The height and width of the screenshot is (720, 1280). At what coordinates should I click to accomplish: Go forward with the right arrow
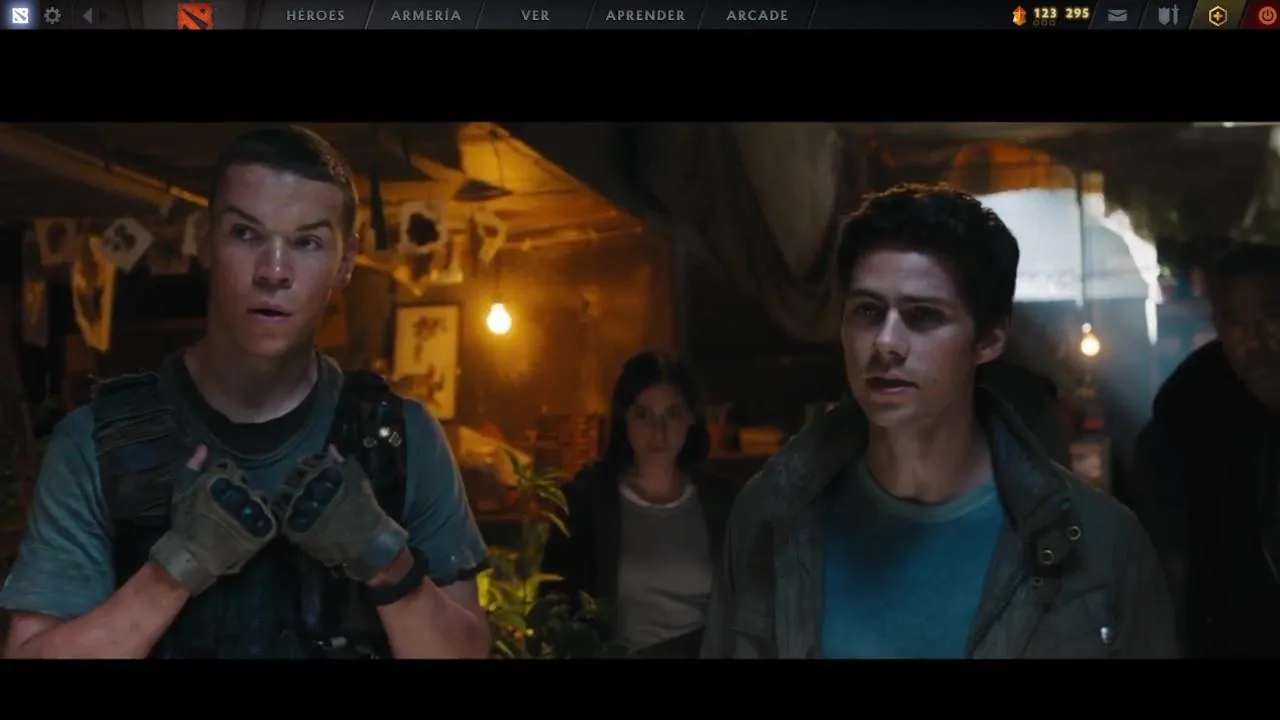[x=103, y=15]
